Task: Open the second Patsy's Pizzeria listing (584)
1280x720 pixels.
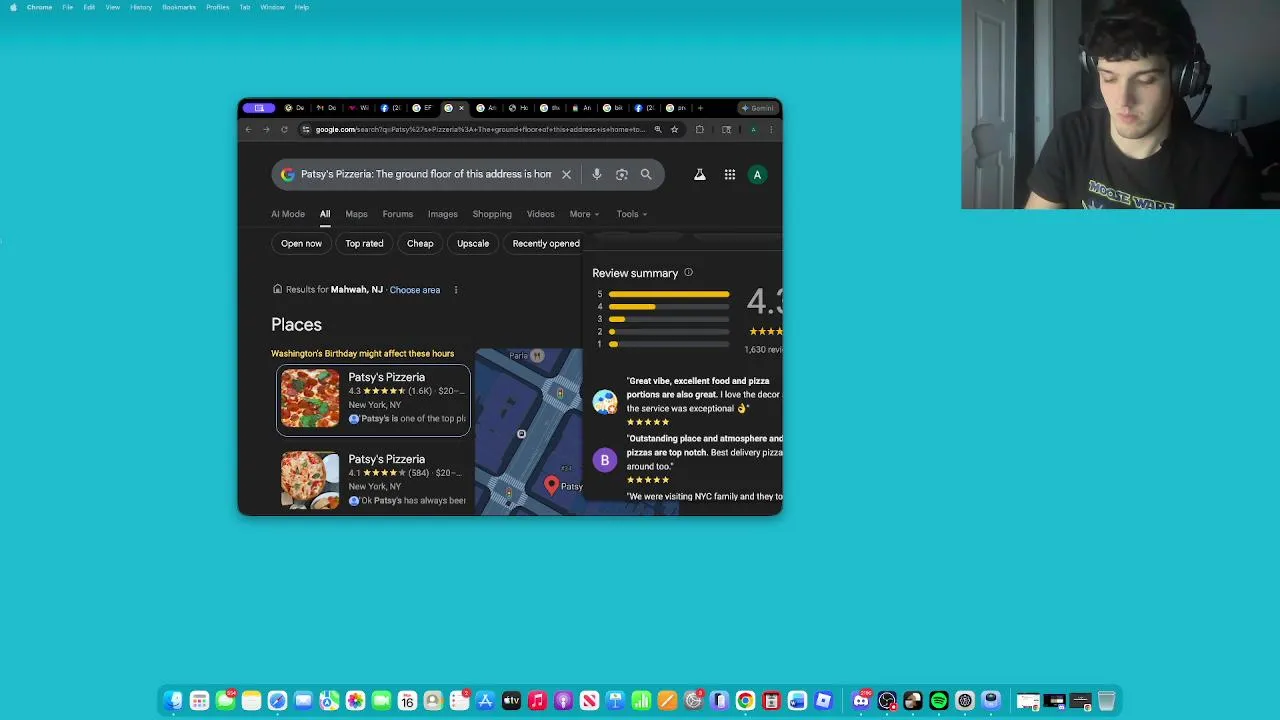Action: [373, 480]
